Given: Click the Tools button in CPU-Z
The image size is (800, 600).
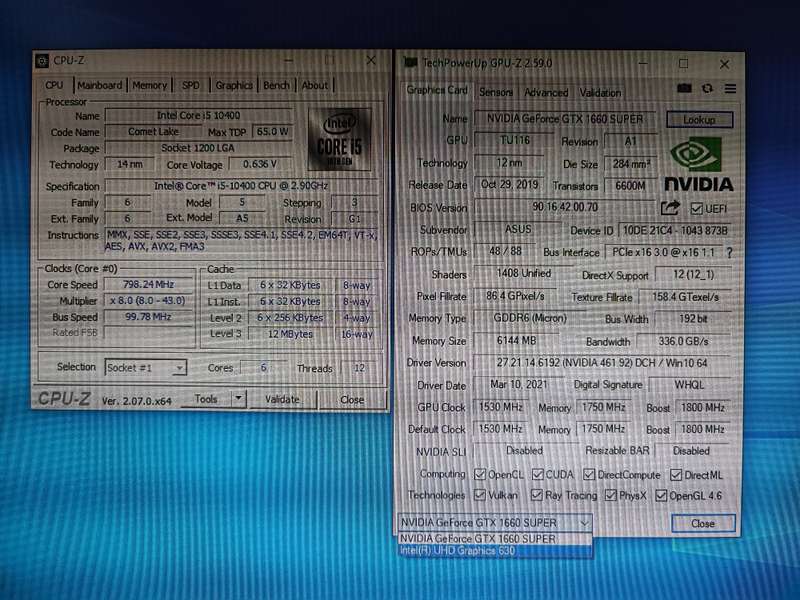Looking at the screenshot, I should pyautogui.click(x=206, y=398).
